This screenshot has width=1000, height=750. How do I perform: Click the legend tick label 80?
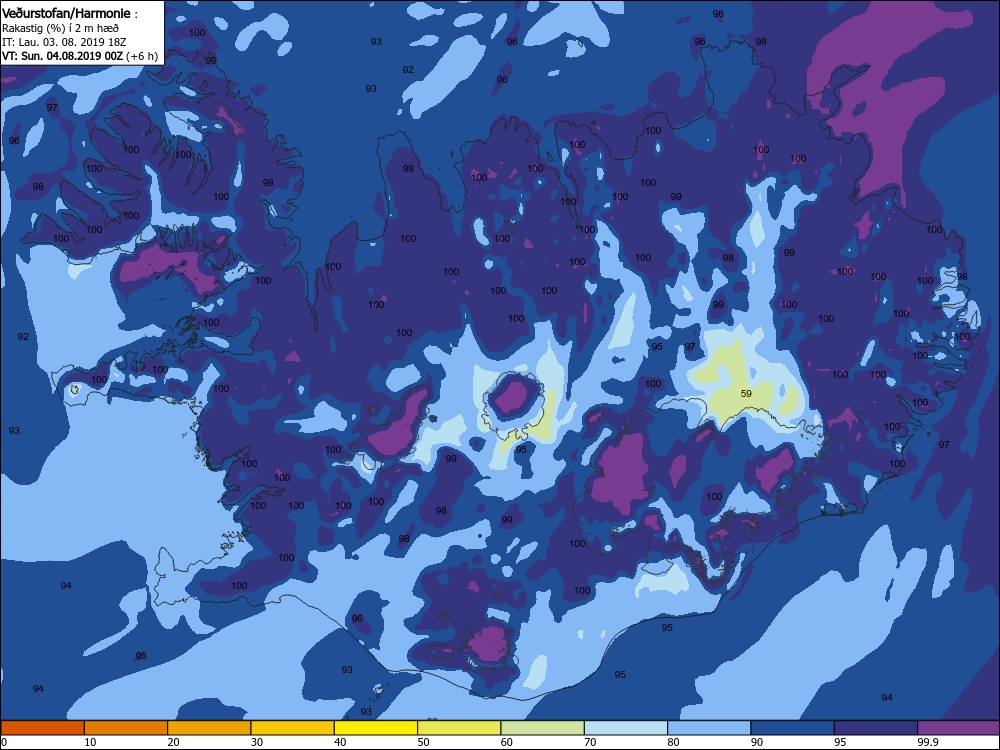674,742
